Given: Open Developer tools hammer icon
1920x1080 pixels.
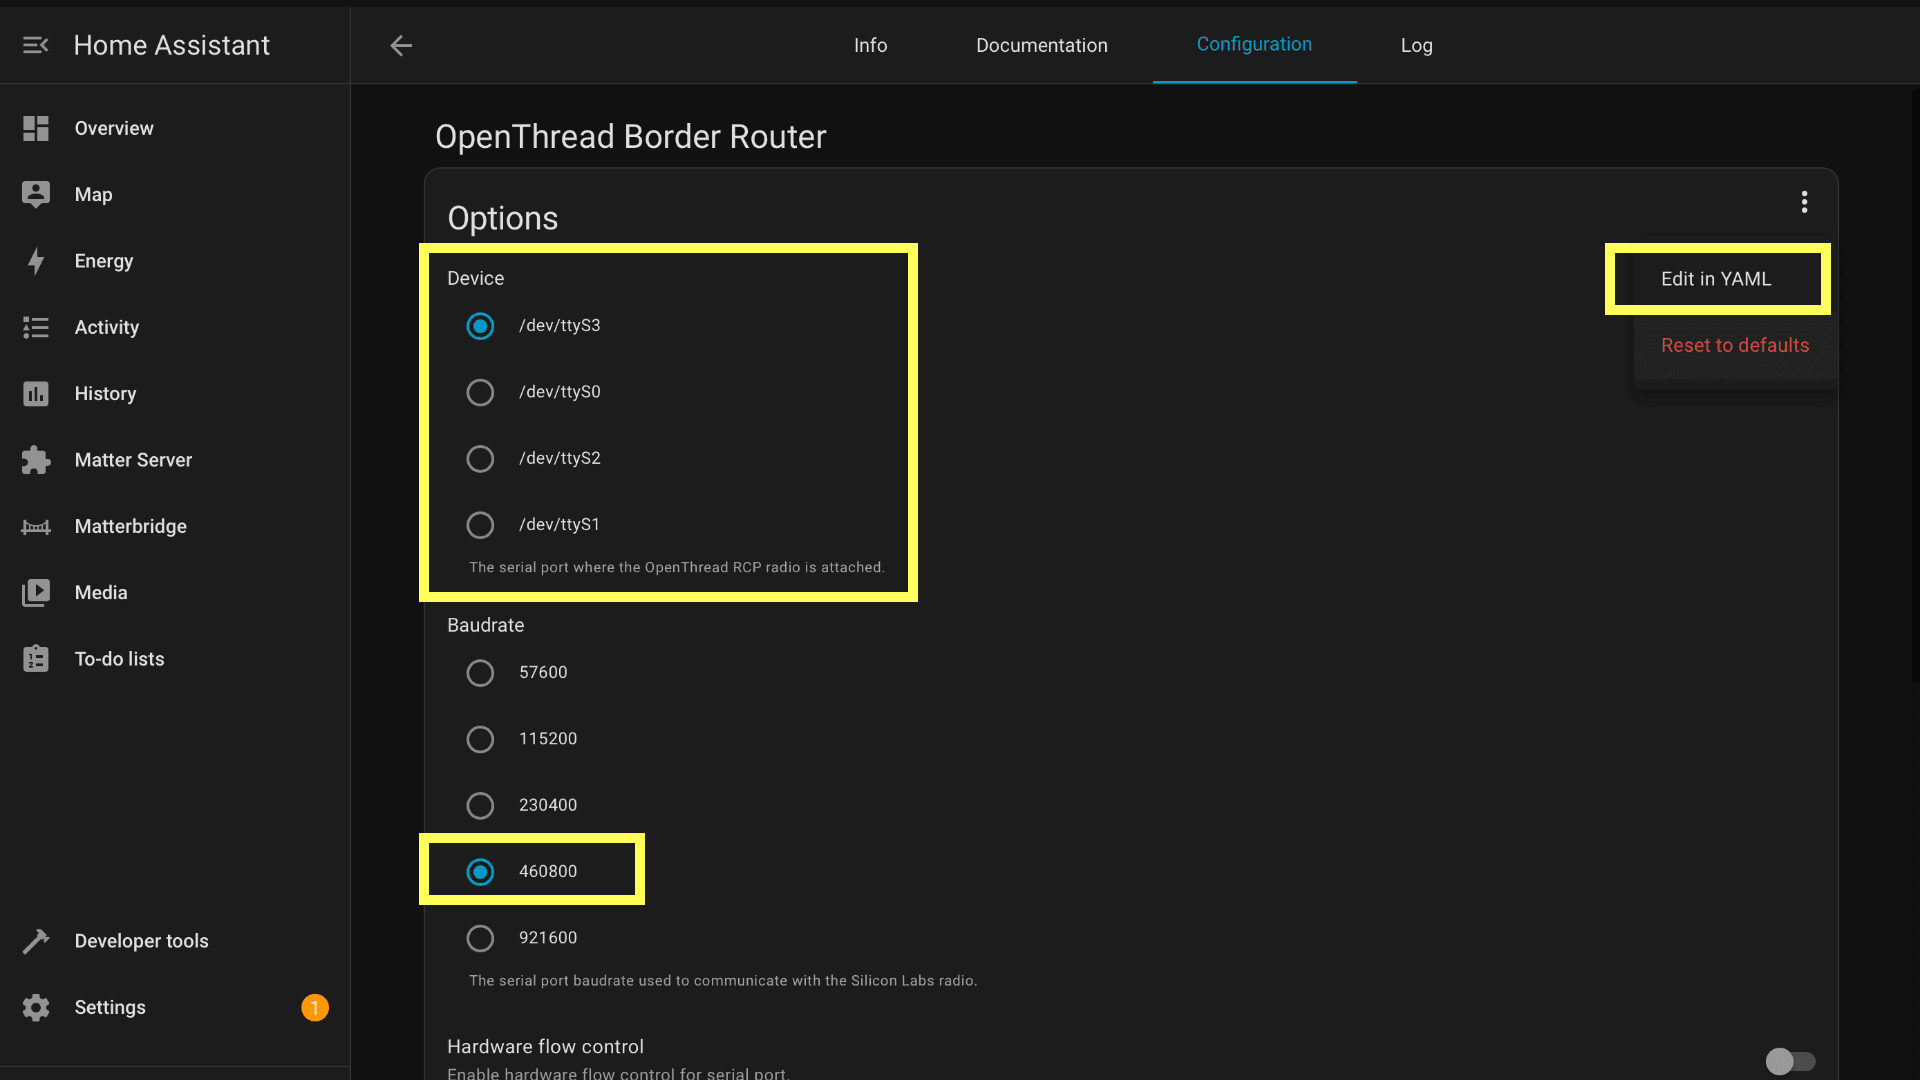Looking at the screenshot, I should 36,941.
